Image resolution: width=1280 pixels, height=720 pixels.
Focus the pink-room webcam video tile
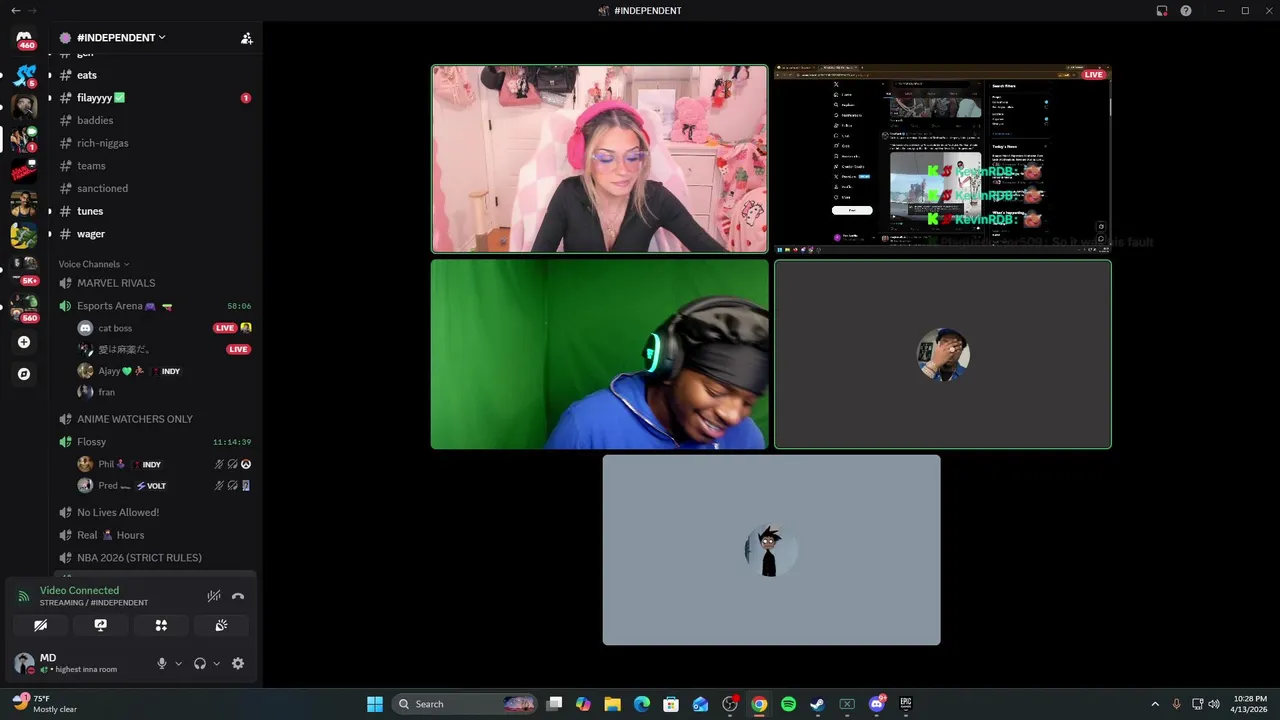(600, 159)
